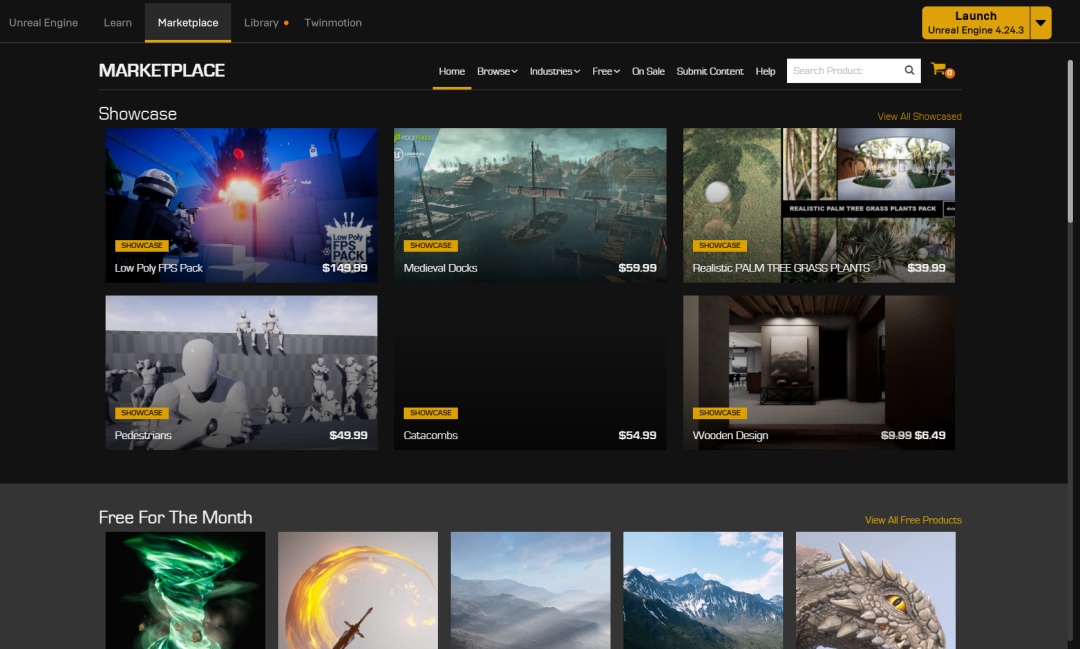Click the SHOWCASE badge on Catacombs
This screenshot has height=649, width=1080.
tap(430, 413)
